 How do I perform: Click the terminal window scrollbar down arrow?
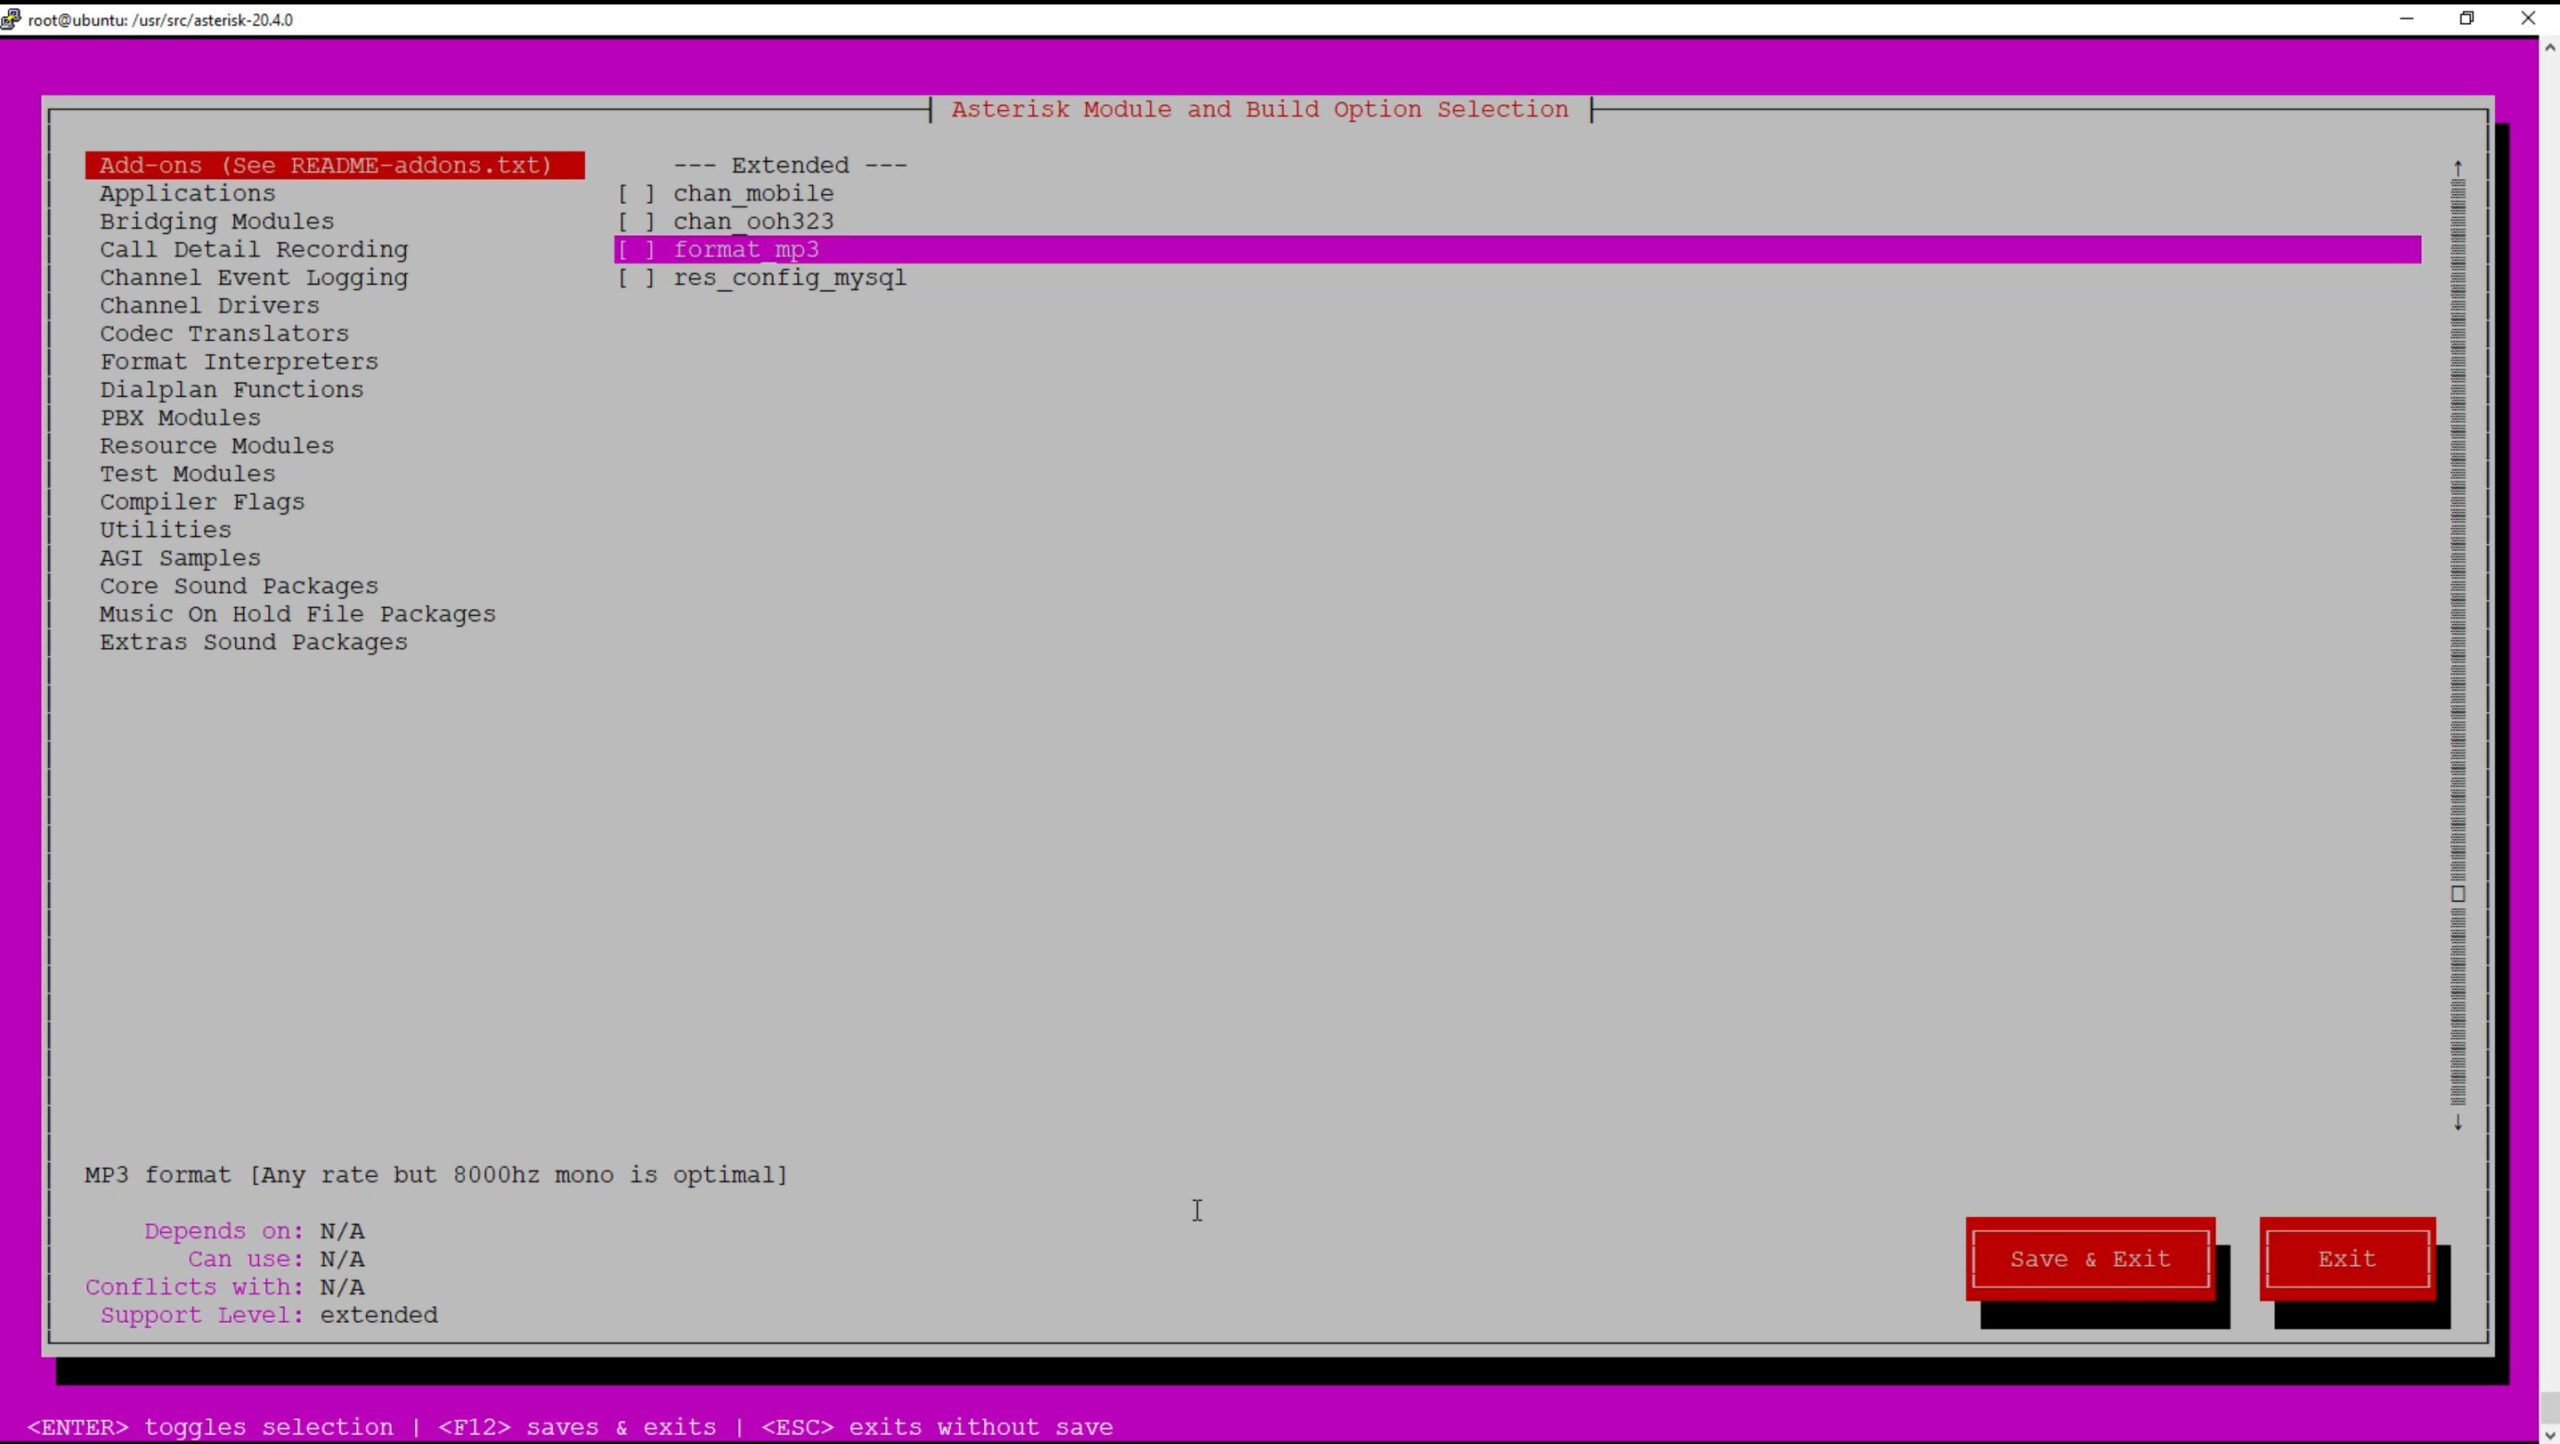coord(2550,1434)
